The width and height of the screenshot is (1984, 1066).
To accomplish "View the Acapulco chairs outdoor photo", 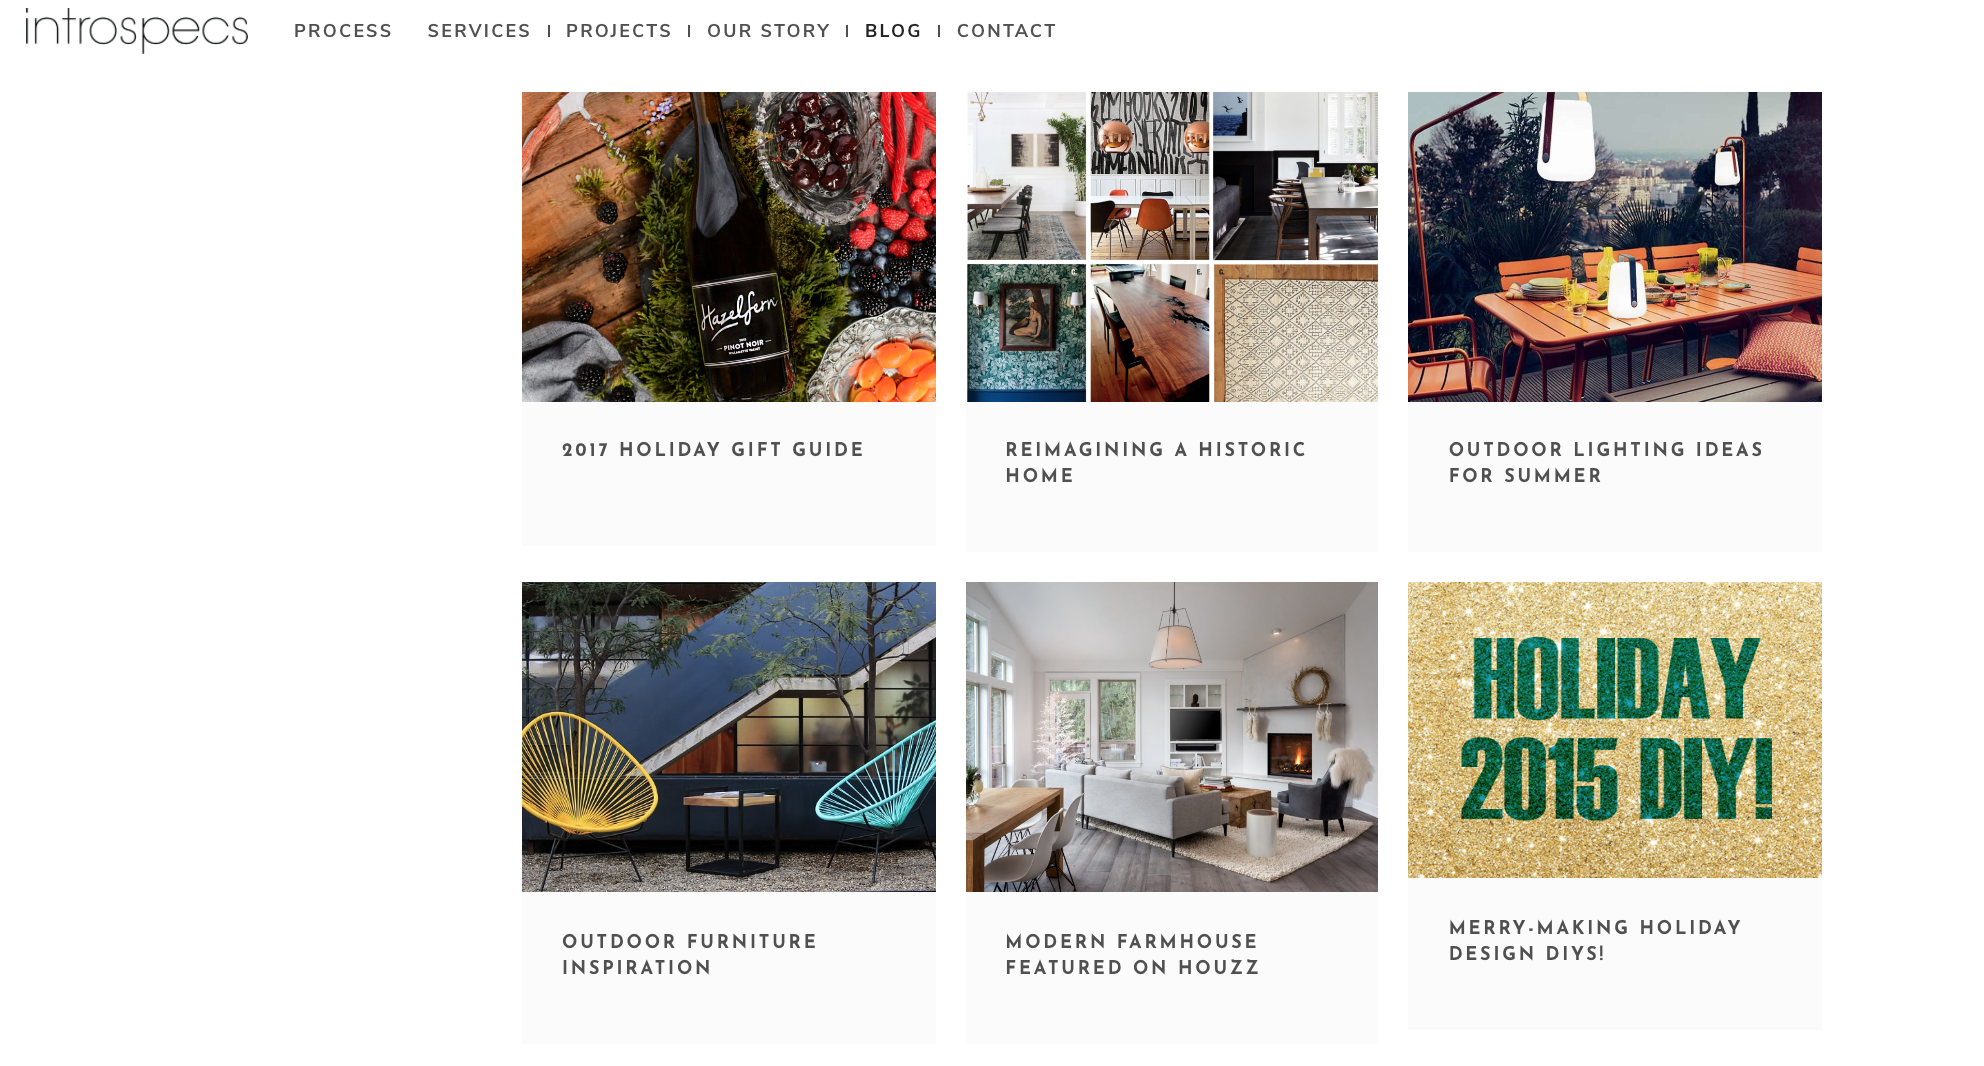I will (729, 737).
